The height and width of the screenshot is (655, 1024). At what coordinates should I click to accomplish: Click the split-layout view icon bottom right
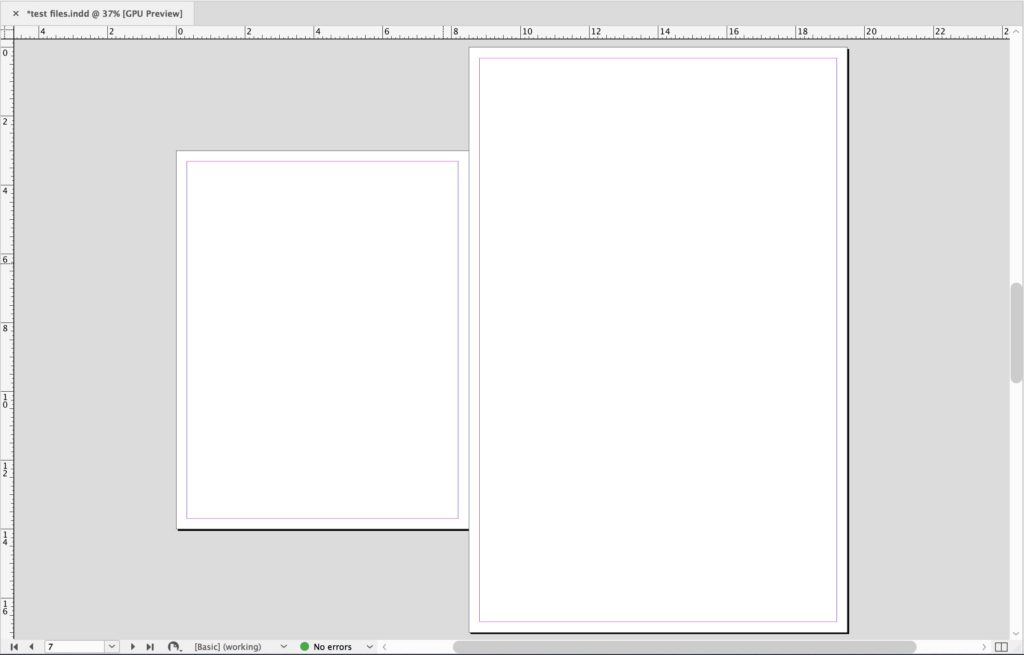[x=1000, y=647]
